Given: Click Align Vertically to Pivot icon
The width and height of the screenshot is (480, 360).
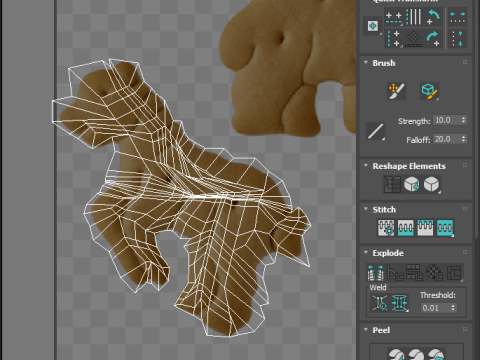Looking at the screenshot, I should pos(393,39).
